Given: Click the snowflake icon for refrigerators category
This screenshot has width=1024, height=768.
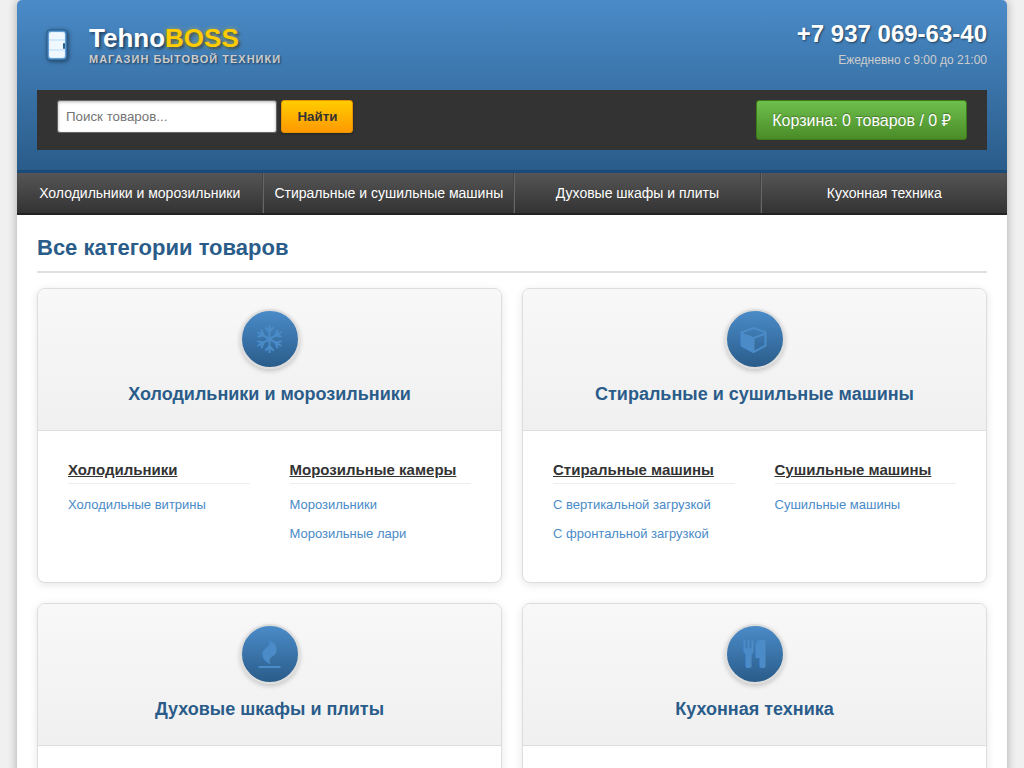Looking at the screenshot, I should coord(270,339).
